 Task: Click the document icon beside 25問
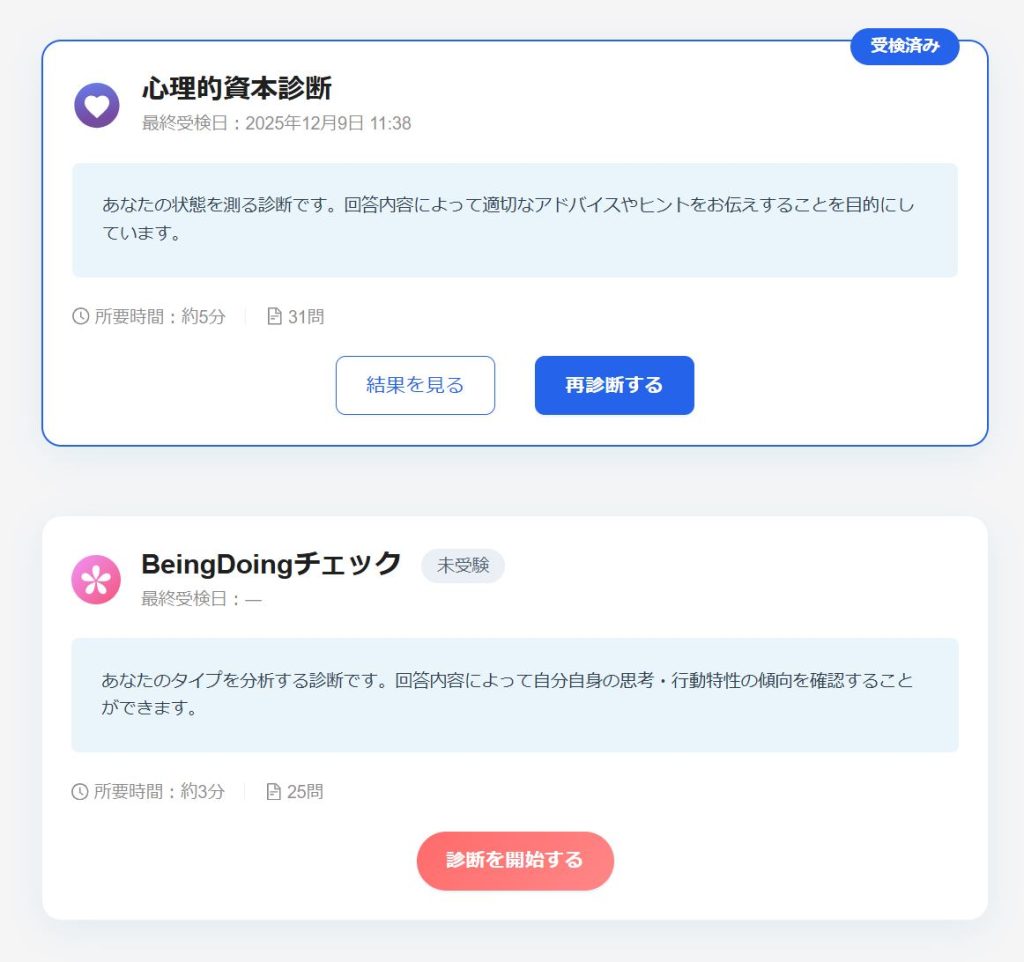click(273, 792)
